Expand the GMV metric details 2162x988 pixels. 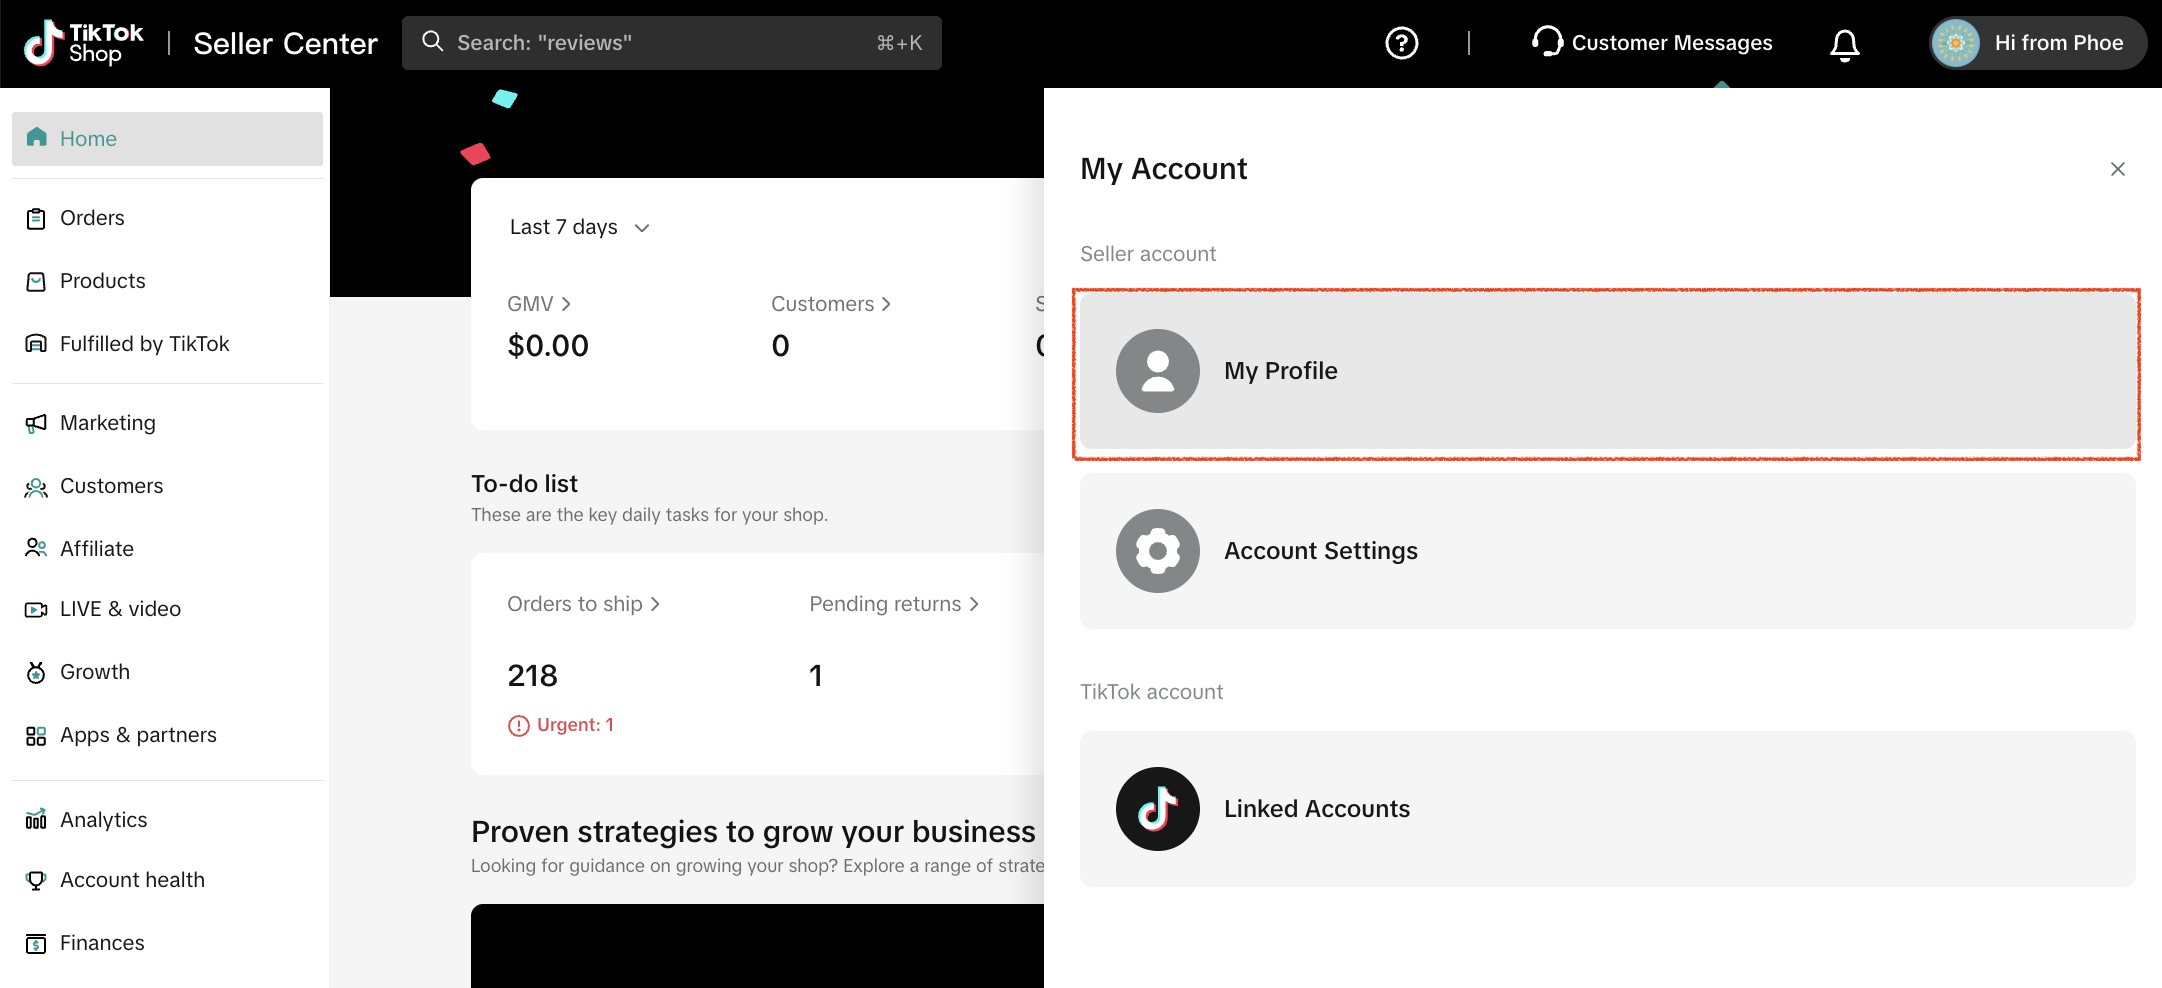click(539, 304)
